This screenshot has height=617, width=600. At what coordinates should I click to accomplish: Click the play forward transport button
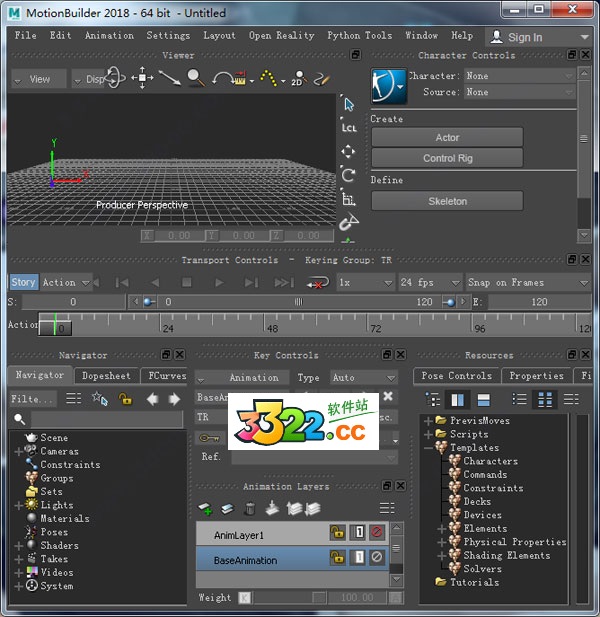coord(219,283)
